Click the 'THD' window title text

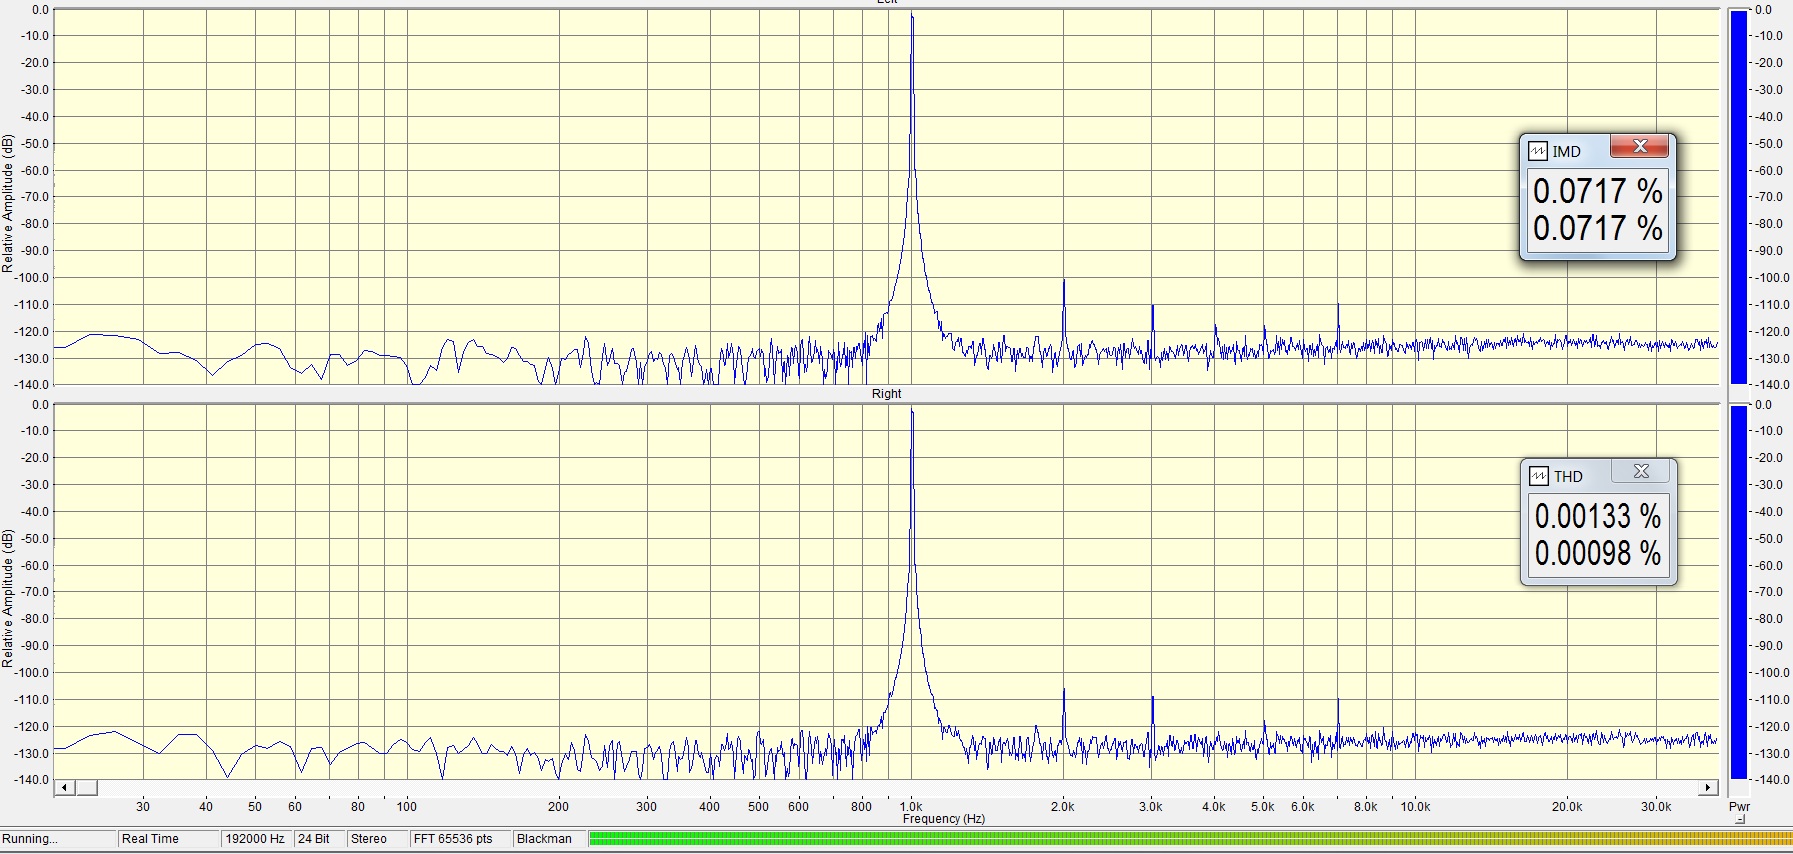(1568, 477)
